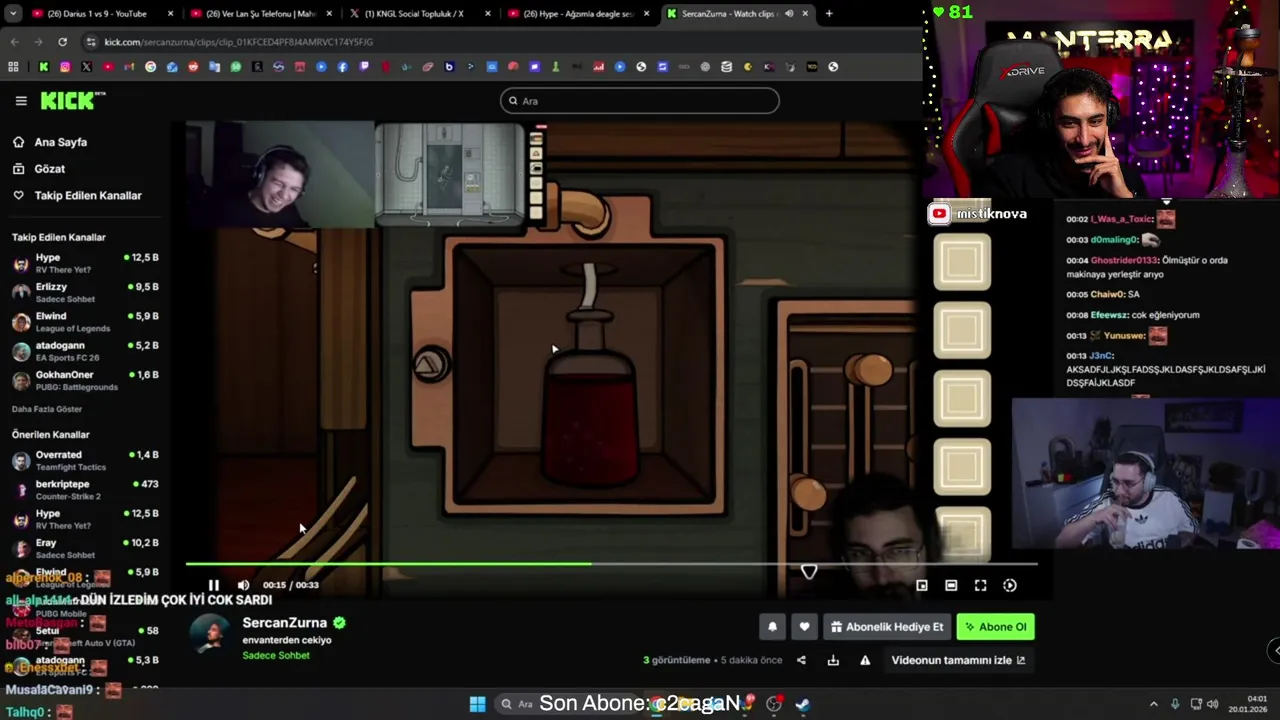Screen dimensions: 1280x720
Task: Open Videonun tamamını izle link
Action: click(x=958, y=660)
